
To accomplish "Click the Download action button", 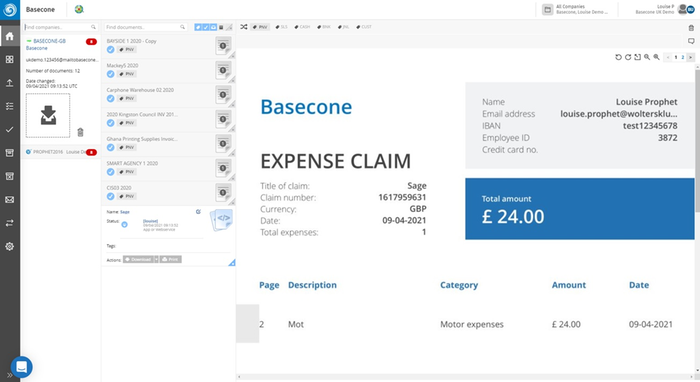I will click(x=138, y=259).
